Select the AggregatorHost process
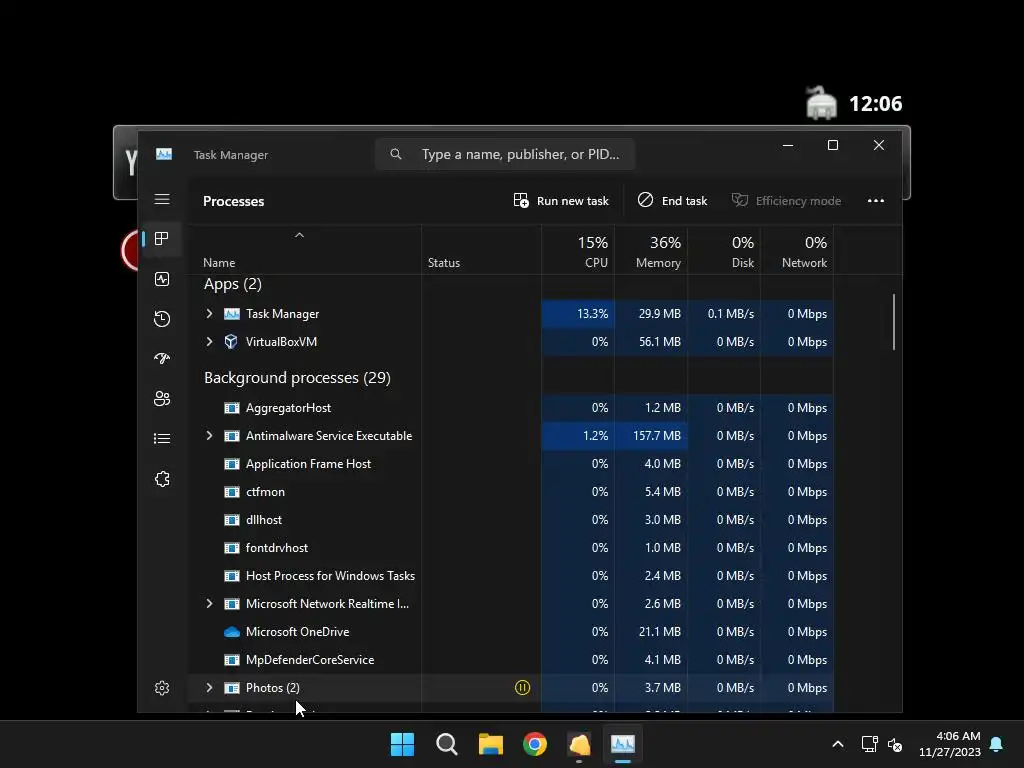Screen dimensions: 1024x768 (511, 408)
